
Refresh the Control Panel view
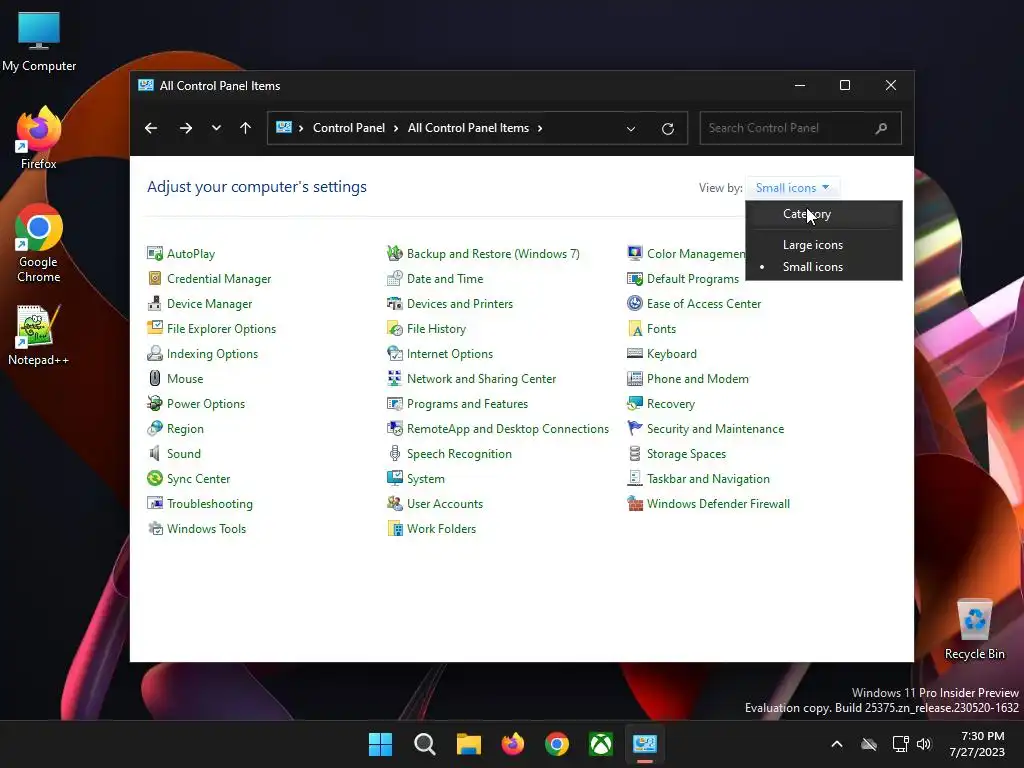click(667, 129)
